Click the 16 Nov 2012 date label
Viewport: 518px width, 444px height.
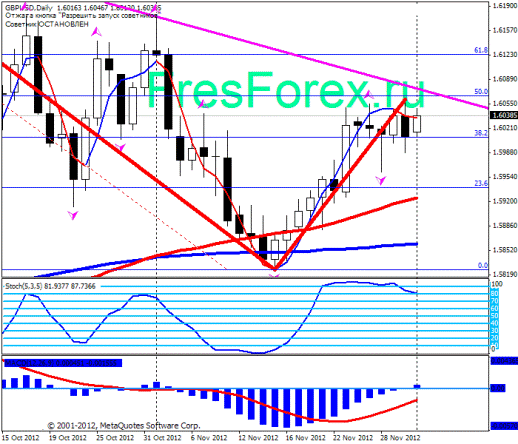point(305,438)
